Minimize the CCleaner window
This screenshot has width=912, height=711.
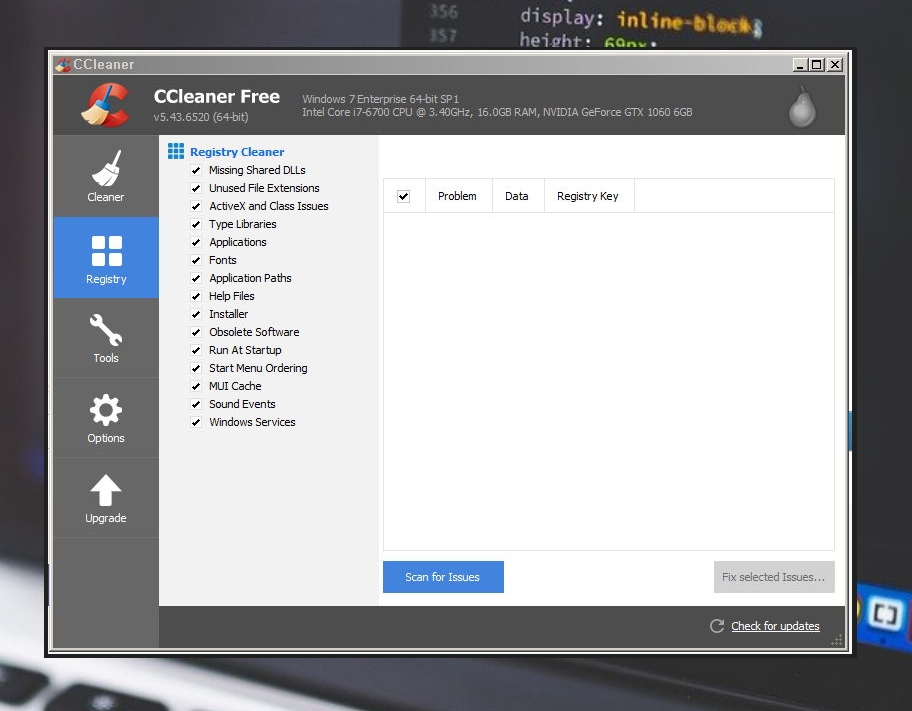pos(800,65)
